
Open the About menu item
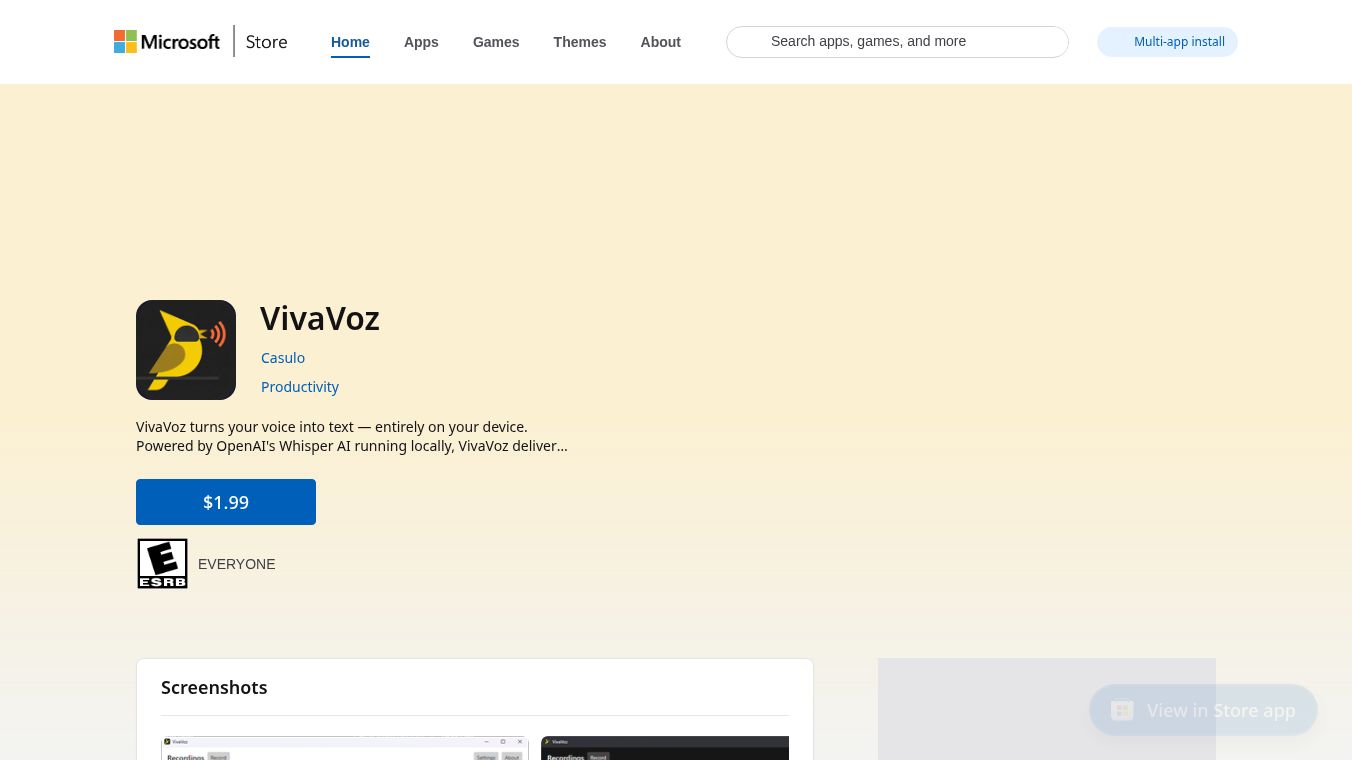661,42
